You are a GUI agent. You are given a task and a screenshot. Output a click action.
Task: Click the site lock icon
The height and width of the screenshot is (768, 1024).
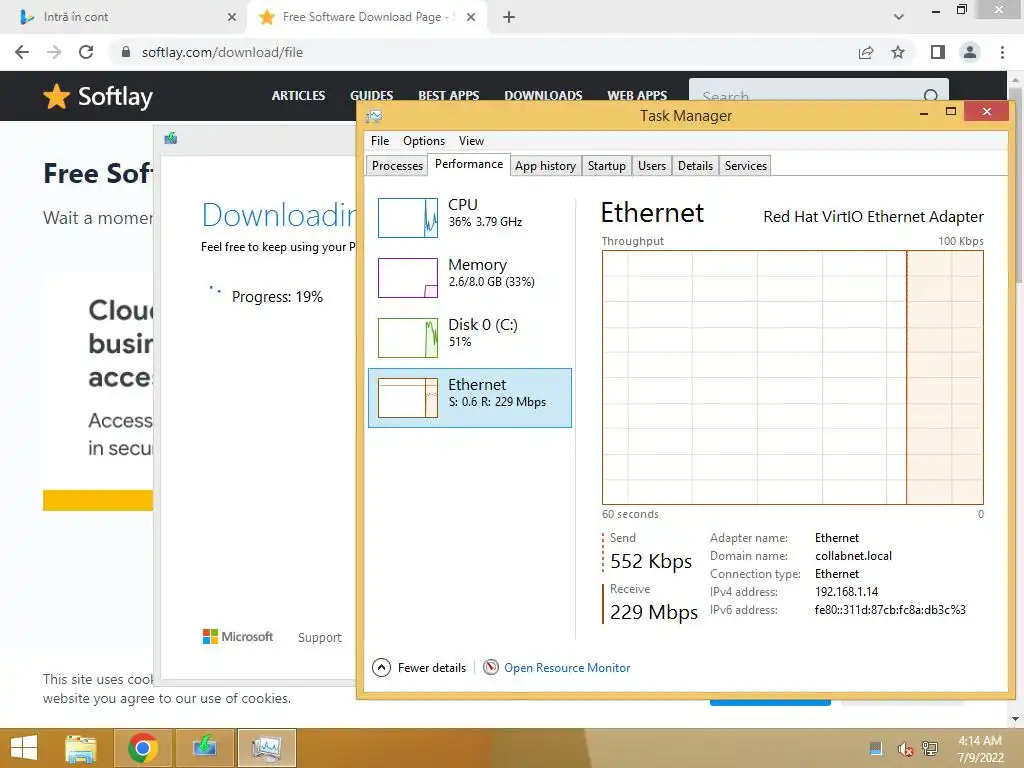126,52
